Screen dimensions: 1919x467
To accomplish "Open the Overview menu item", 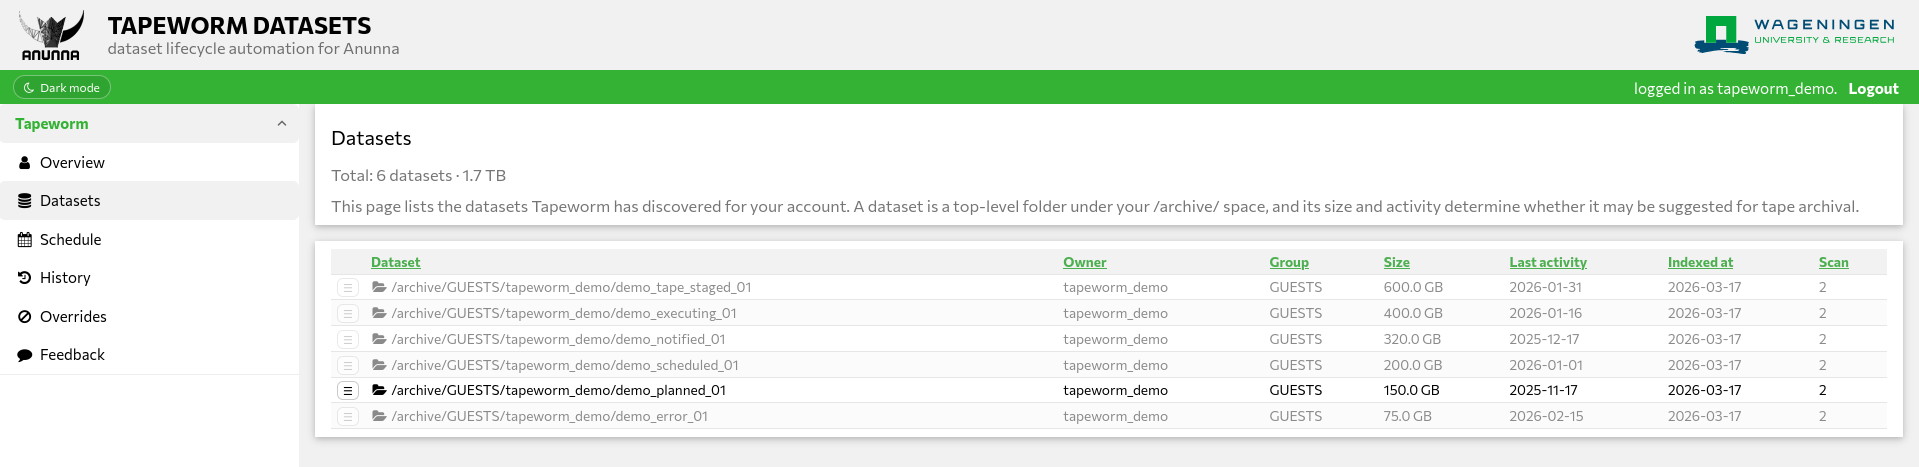I will click(x=72, y=163).
